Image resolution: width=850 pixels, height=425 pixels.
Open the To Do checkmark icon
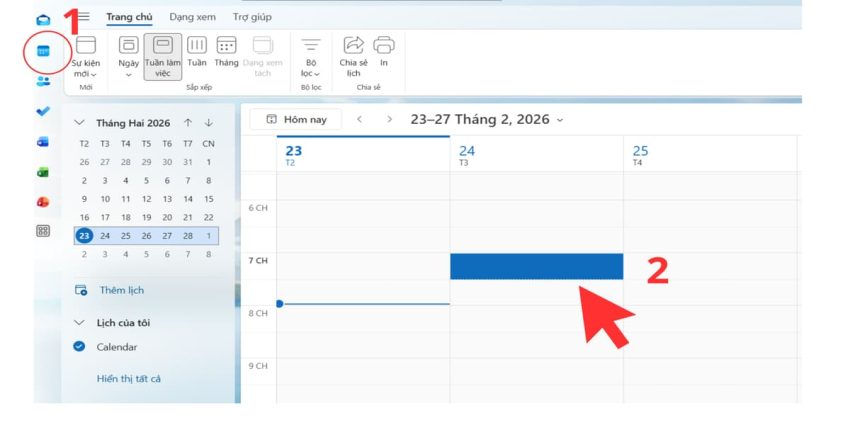click(x=43, y=111)
